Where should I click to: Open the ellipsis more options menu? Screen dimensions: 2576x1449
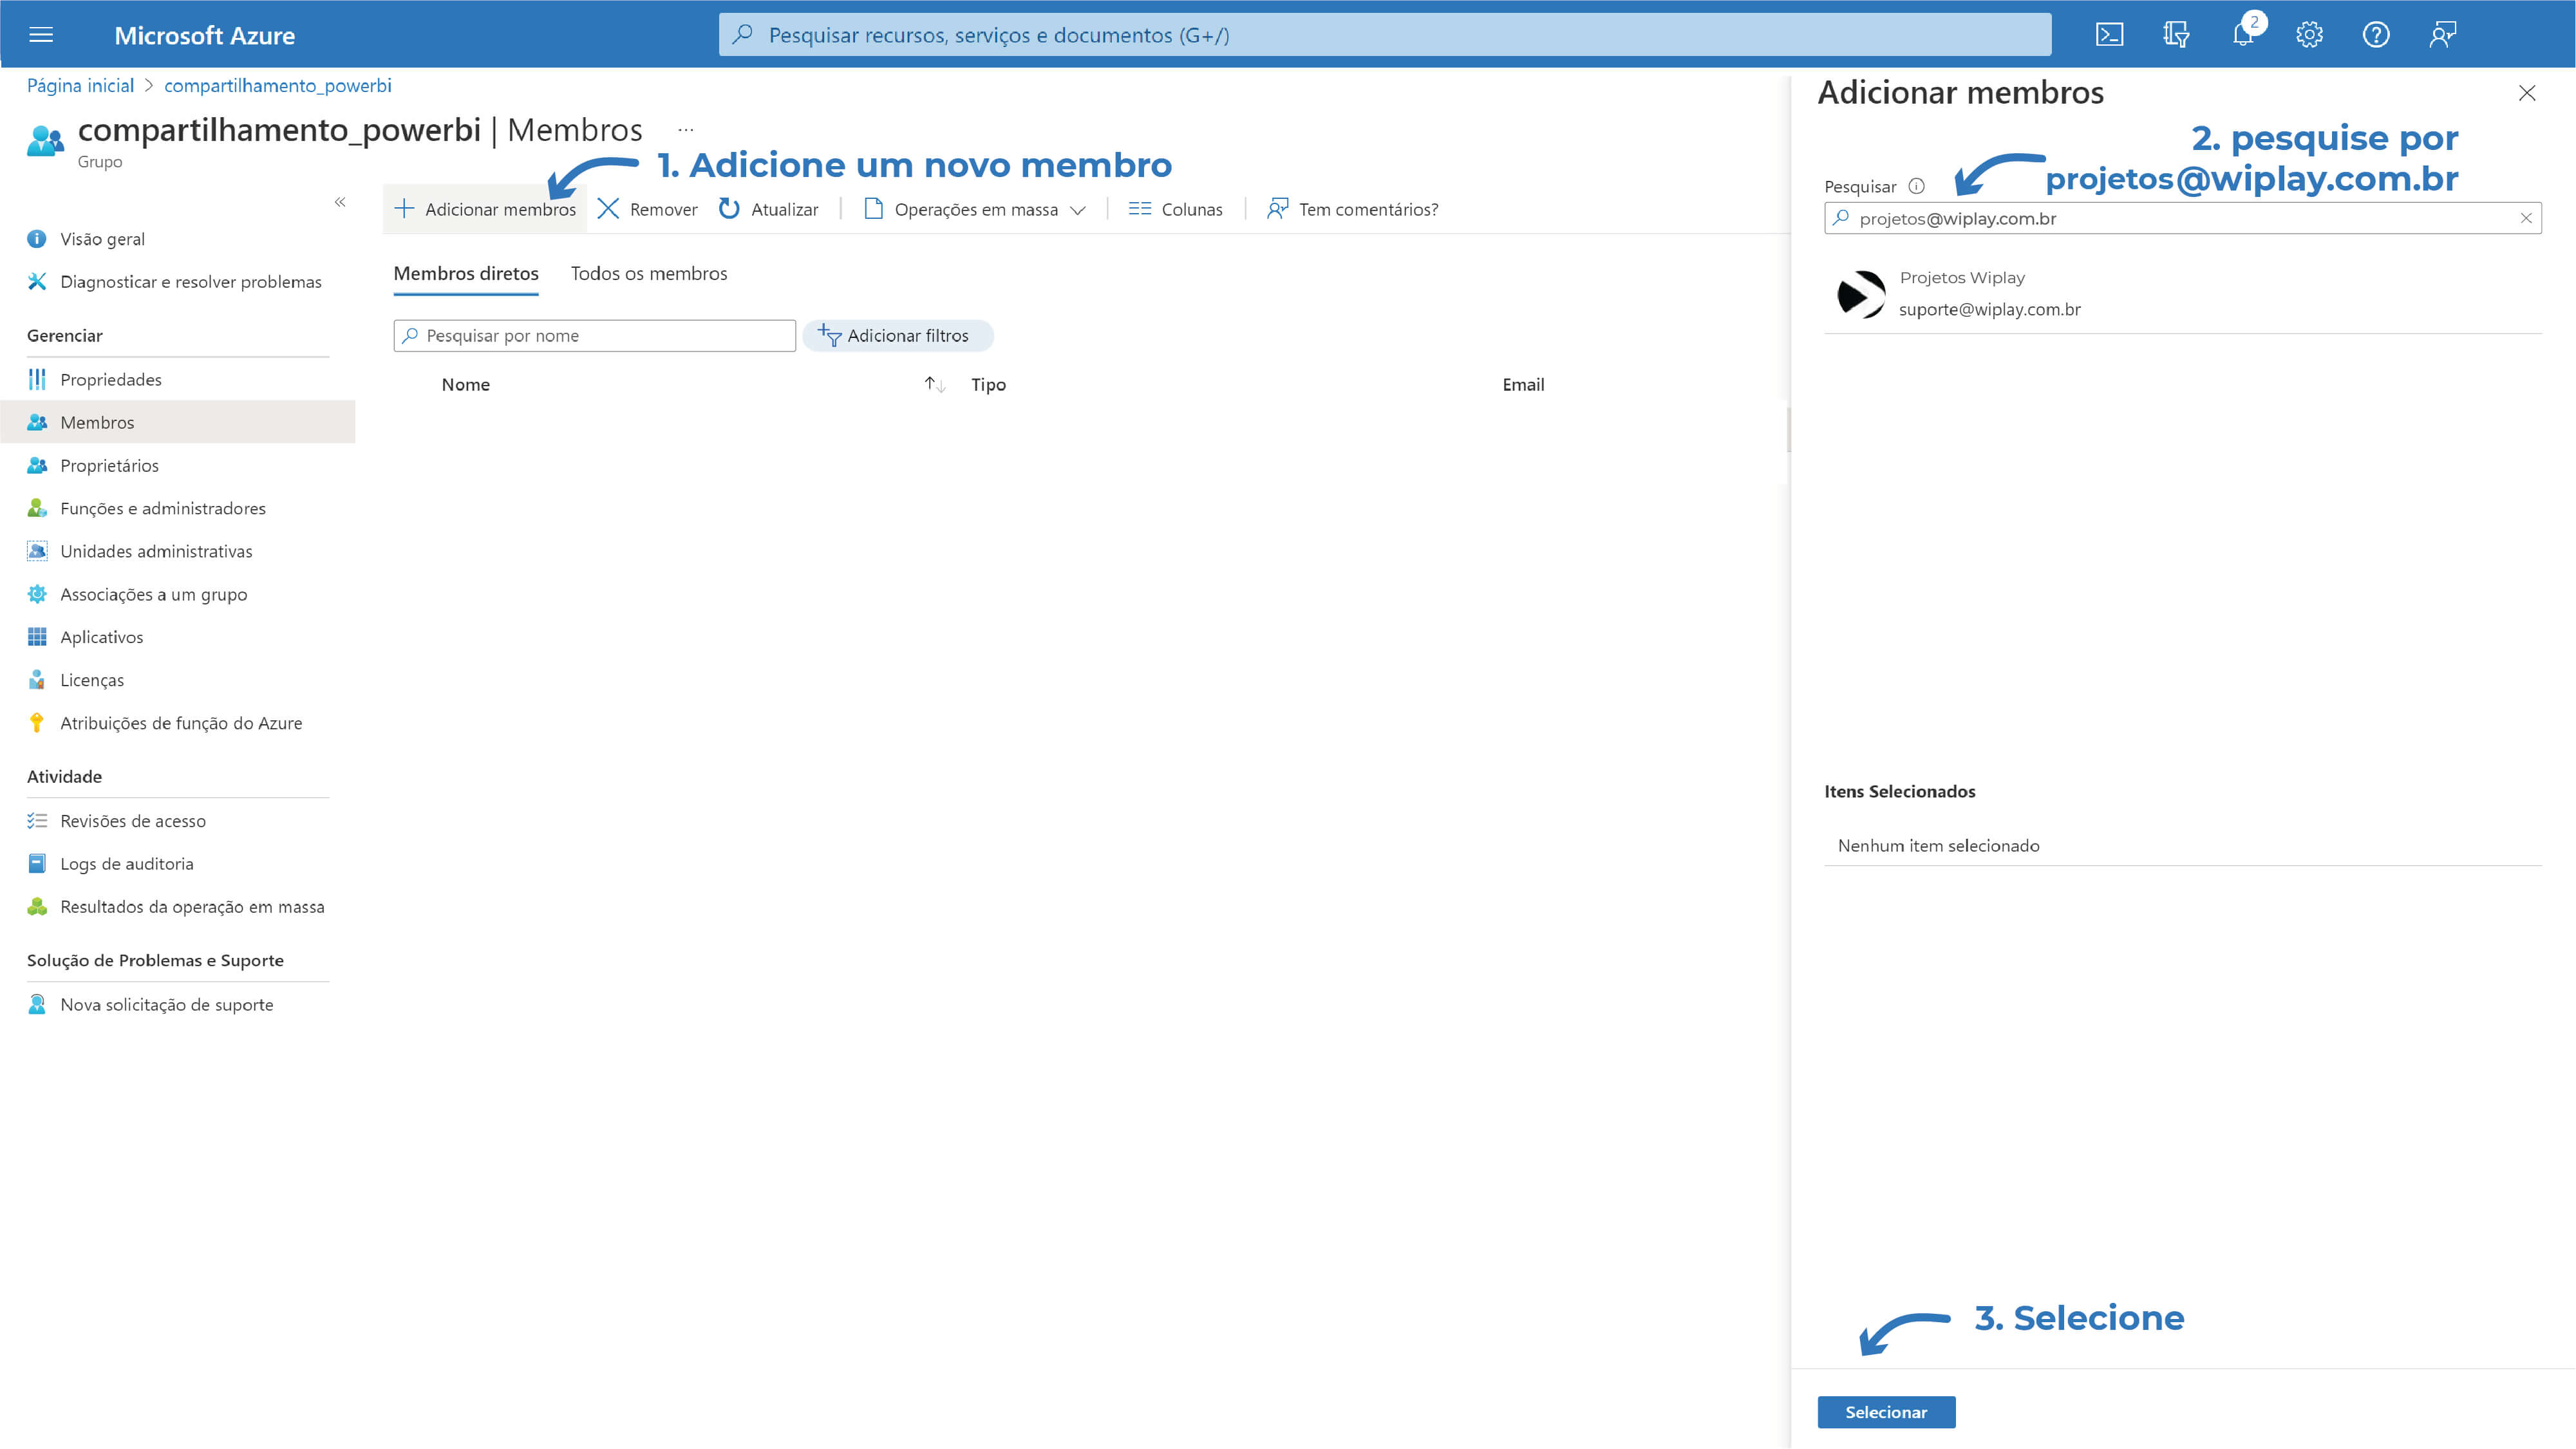pos(685,130)
